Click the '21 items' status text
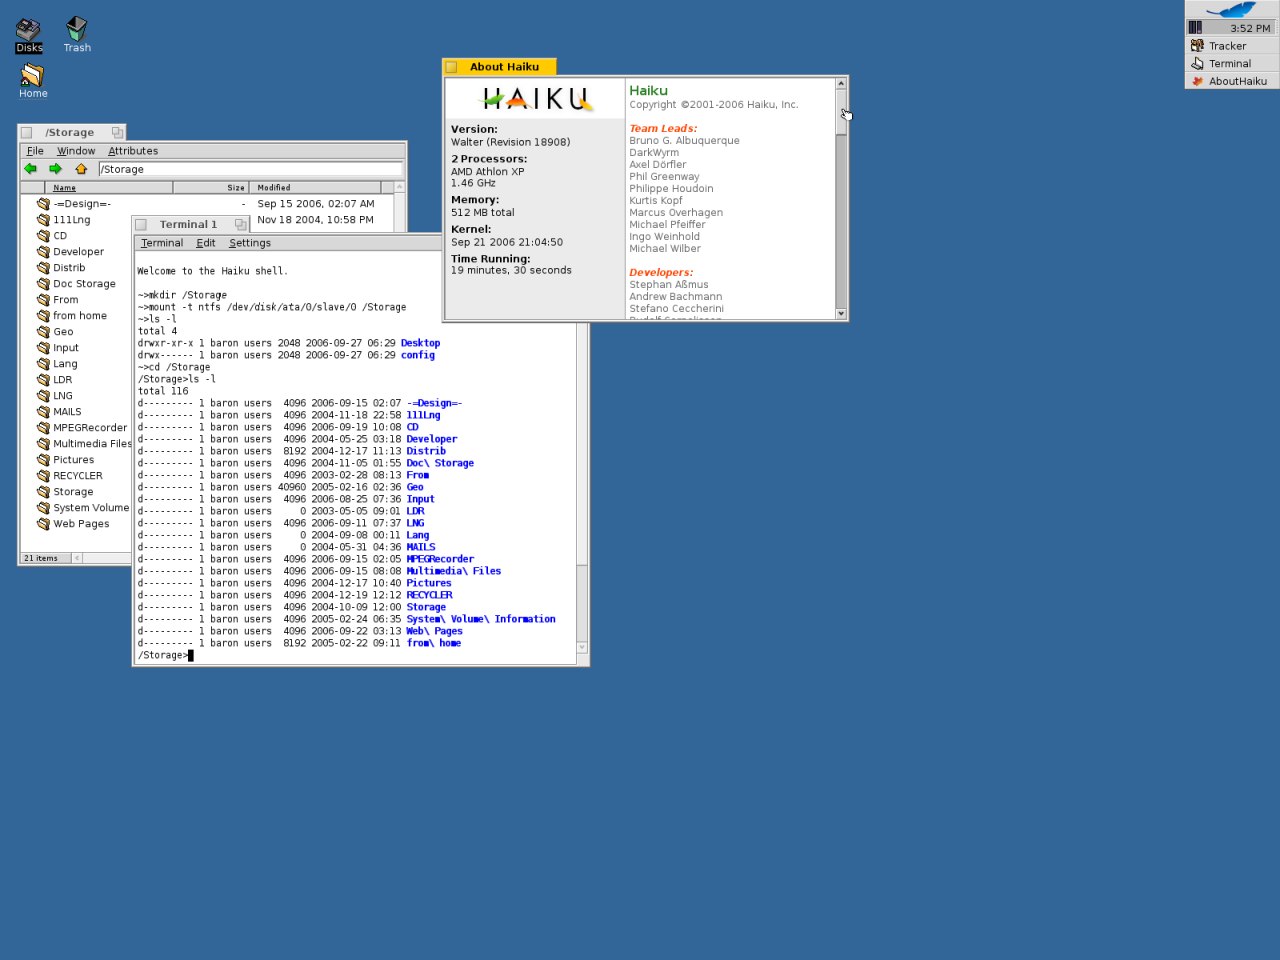 [41, 558]
